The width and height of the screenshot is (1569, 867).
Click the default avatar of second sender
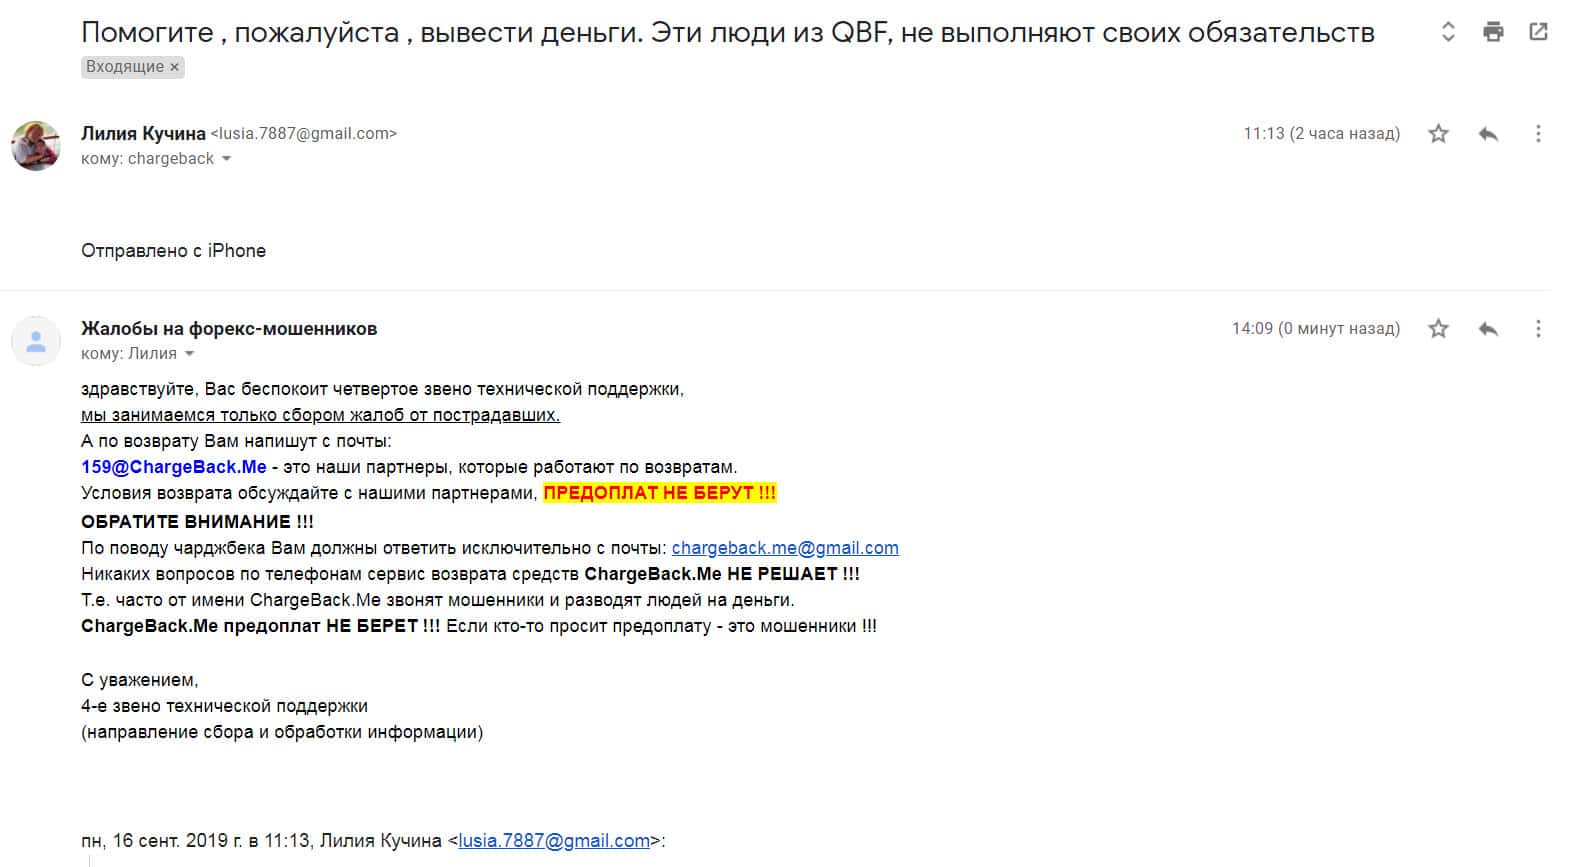point(36,341)
